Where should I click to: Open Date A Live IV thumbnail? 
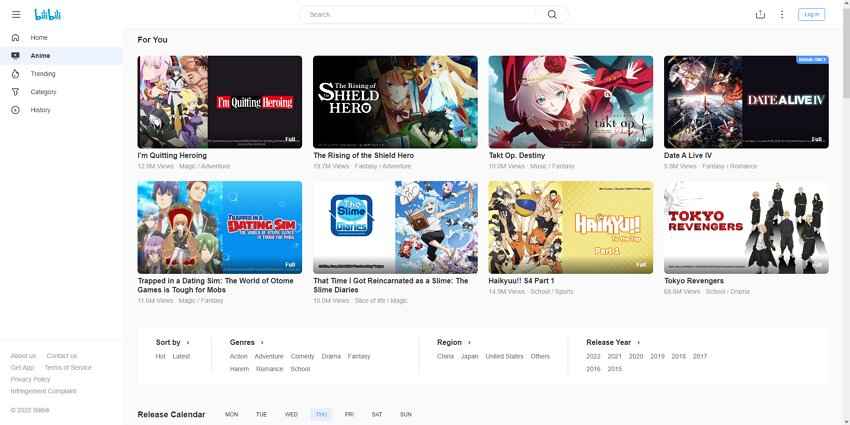(x=746, y=102)
